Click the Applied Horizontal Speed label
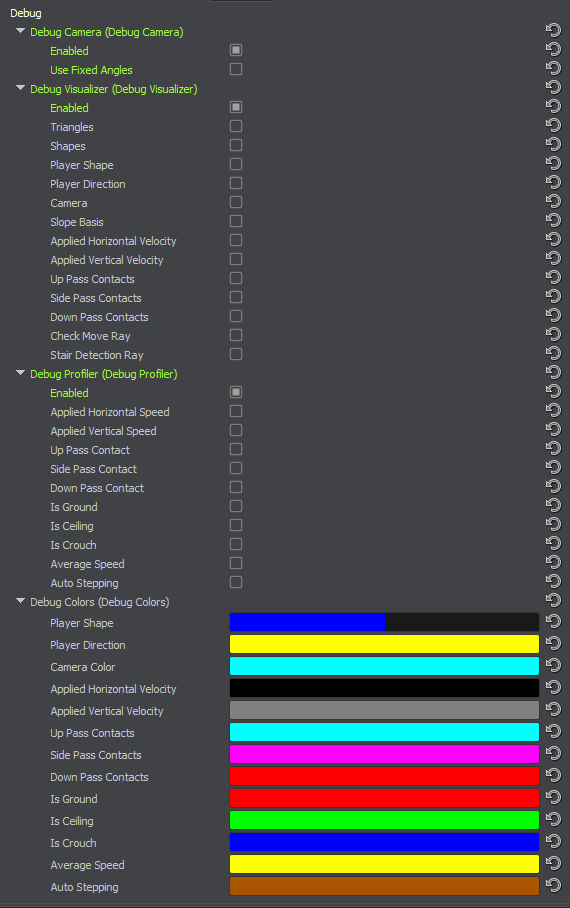The height and width of the screenshot is (908, 570). (x=110, y=412)
